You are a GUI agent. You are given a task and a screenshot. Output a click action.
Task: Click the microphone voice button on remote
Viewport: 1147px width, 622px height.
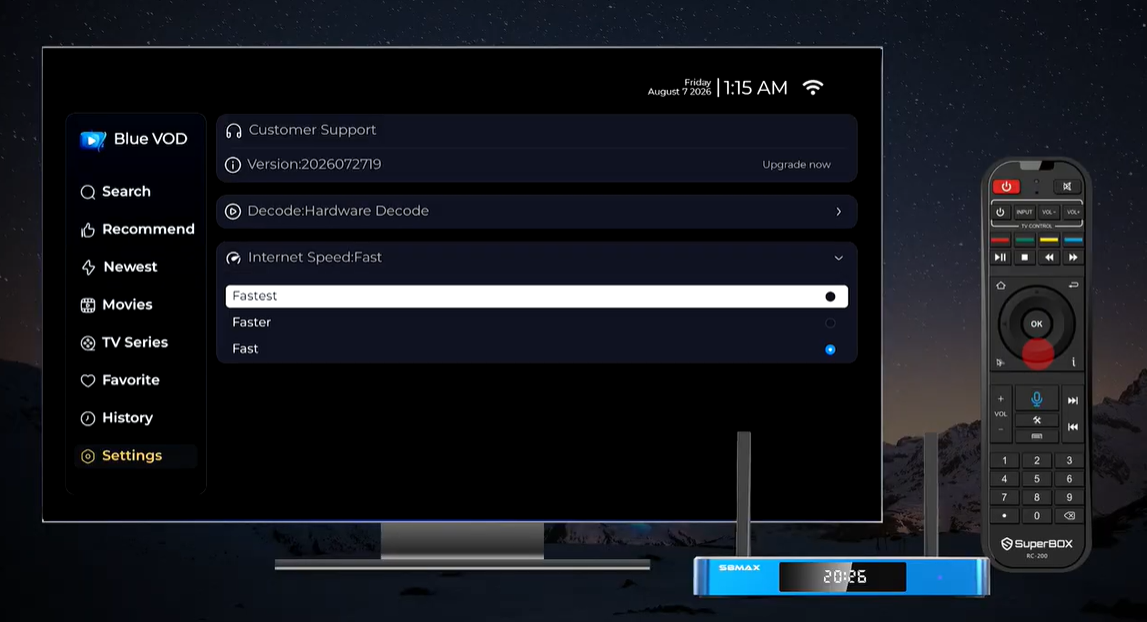click(x=1037, y=399)
